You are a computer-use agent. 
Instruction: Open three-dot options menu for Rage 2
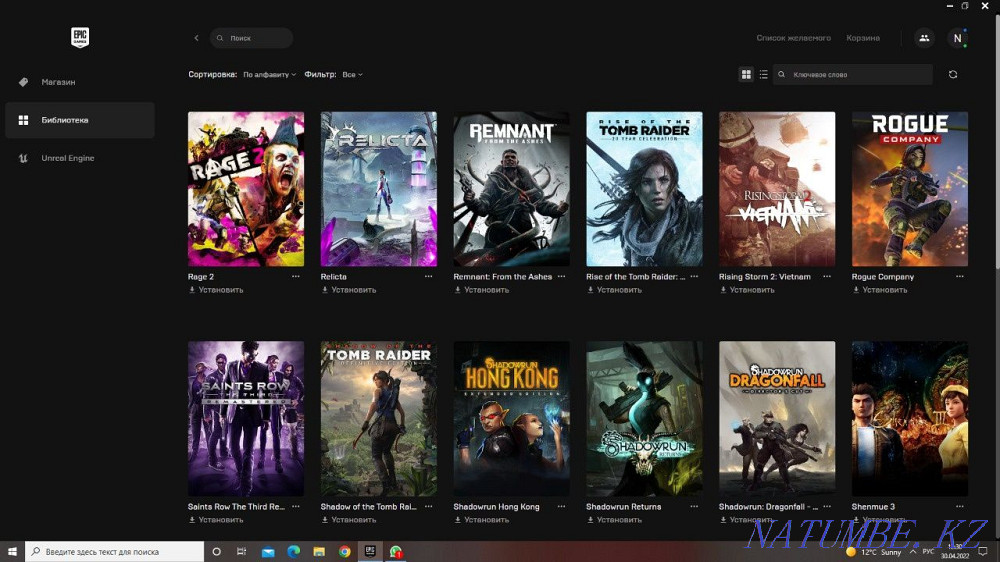tap(296, 276)
